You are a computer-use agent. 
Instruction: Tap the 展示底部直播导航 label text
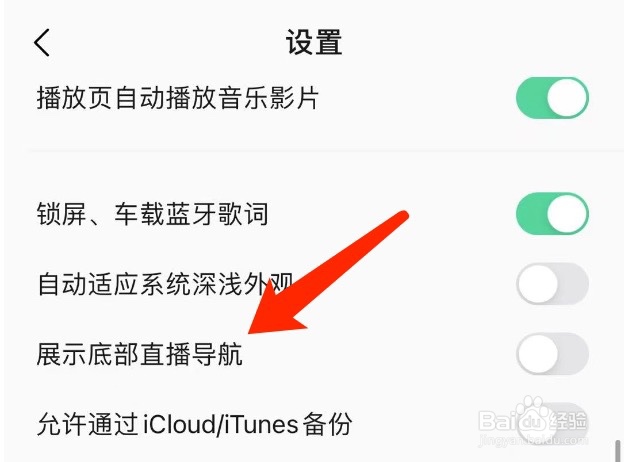point(139,354)
